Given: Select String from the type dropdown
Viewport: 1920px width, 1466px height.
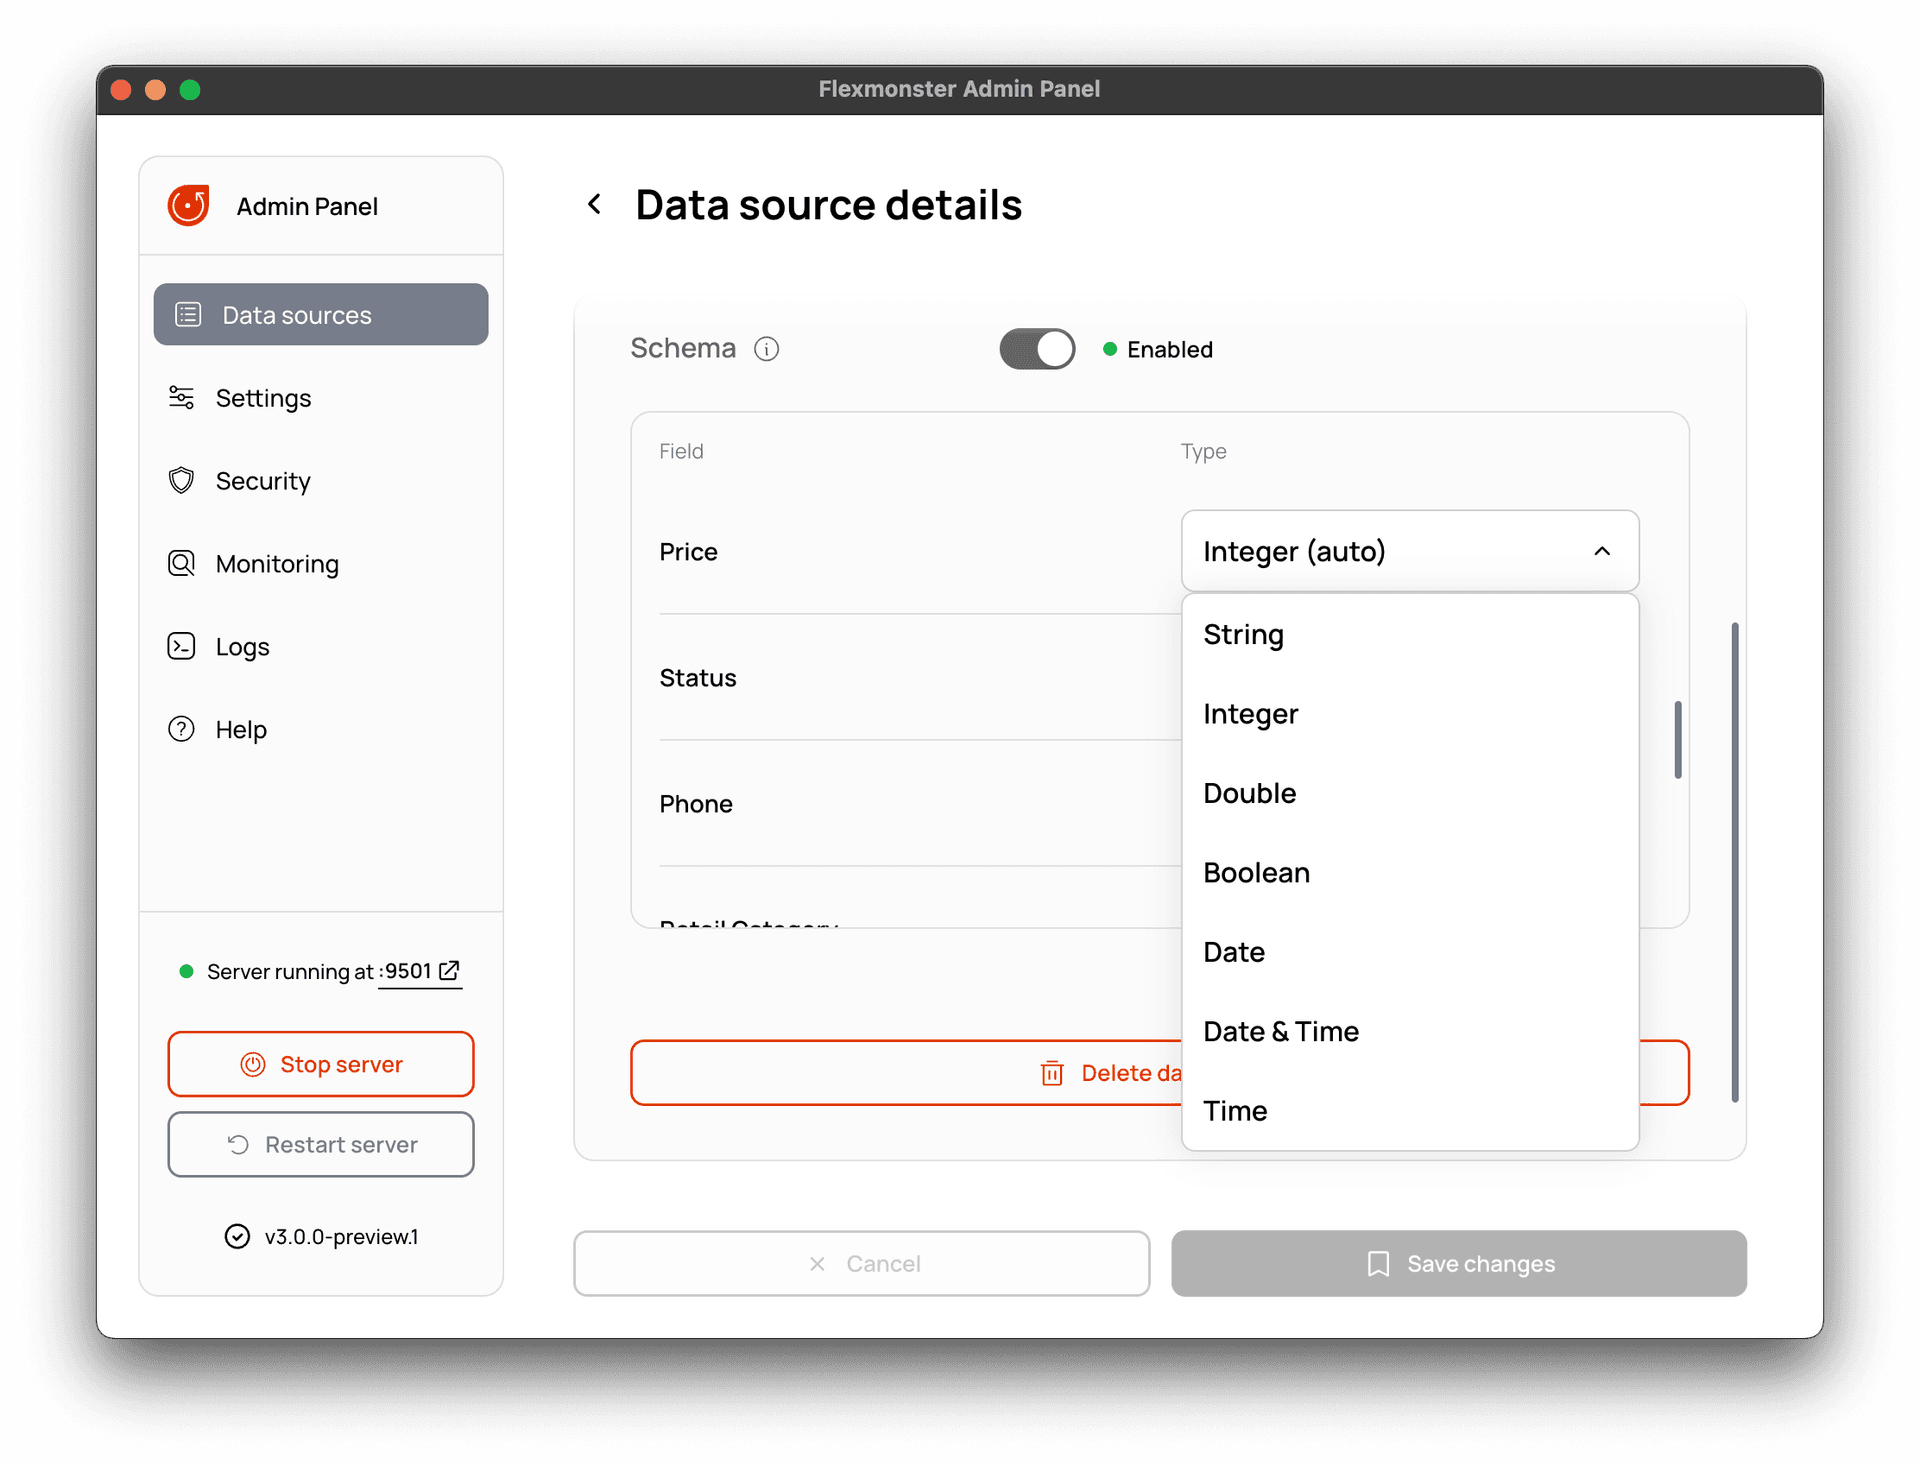Looking at the screenshot, I should click(x=1243, y=634).
